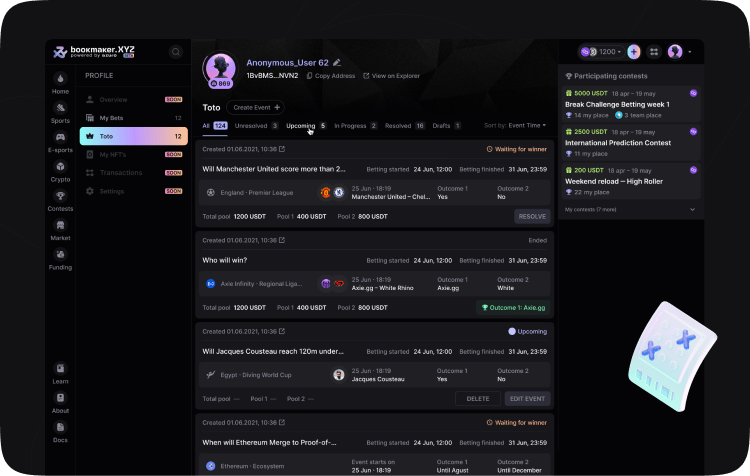Click the Create Event button
The image size is (750, 476).
[x=255, y=108]
